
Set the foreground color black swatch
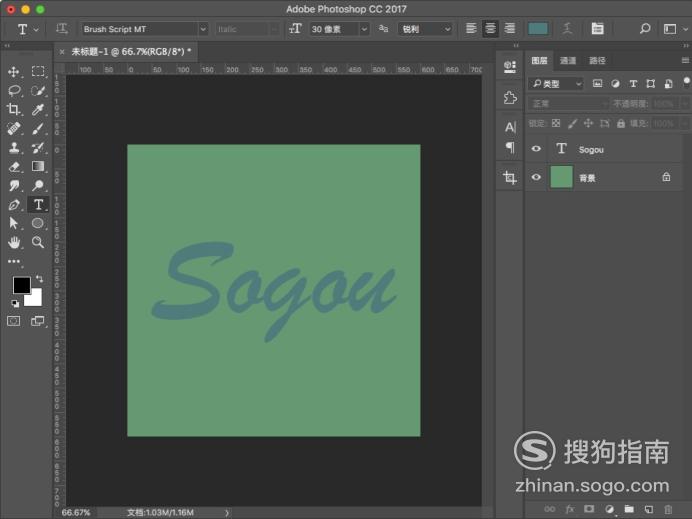[21, 285]
